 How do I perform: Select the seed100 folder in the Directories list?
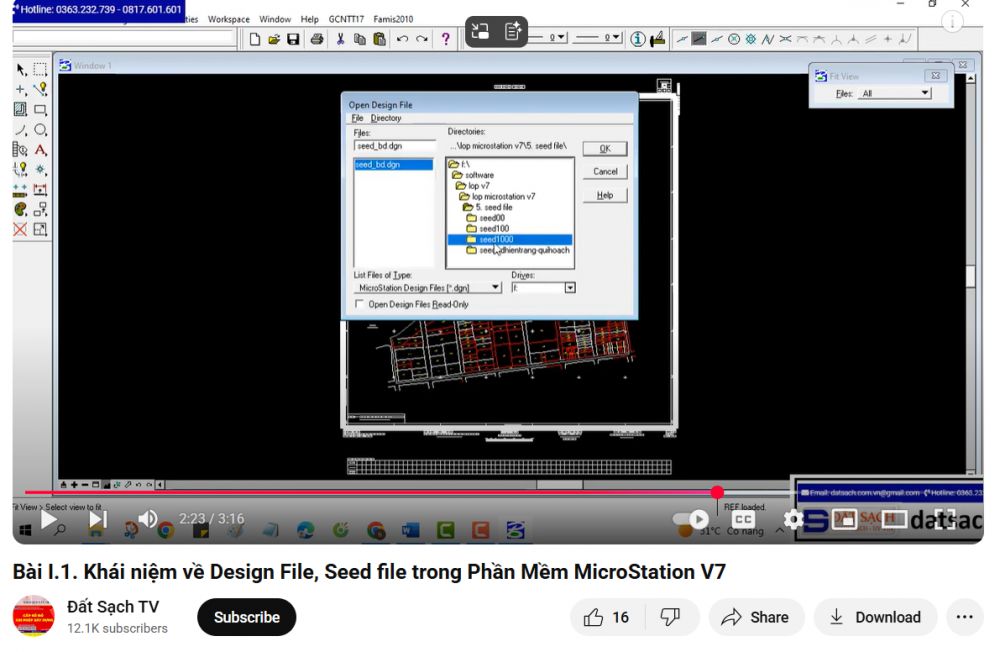[x=492, y=227]
